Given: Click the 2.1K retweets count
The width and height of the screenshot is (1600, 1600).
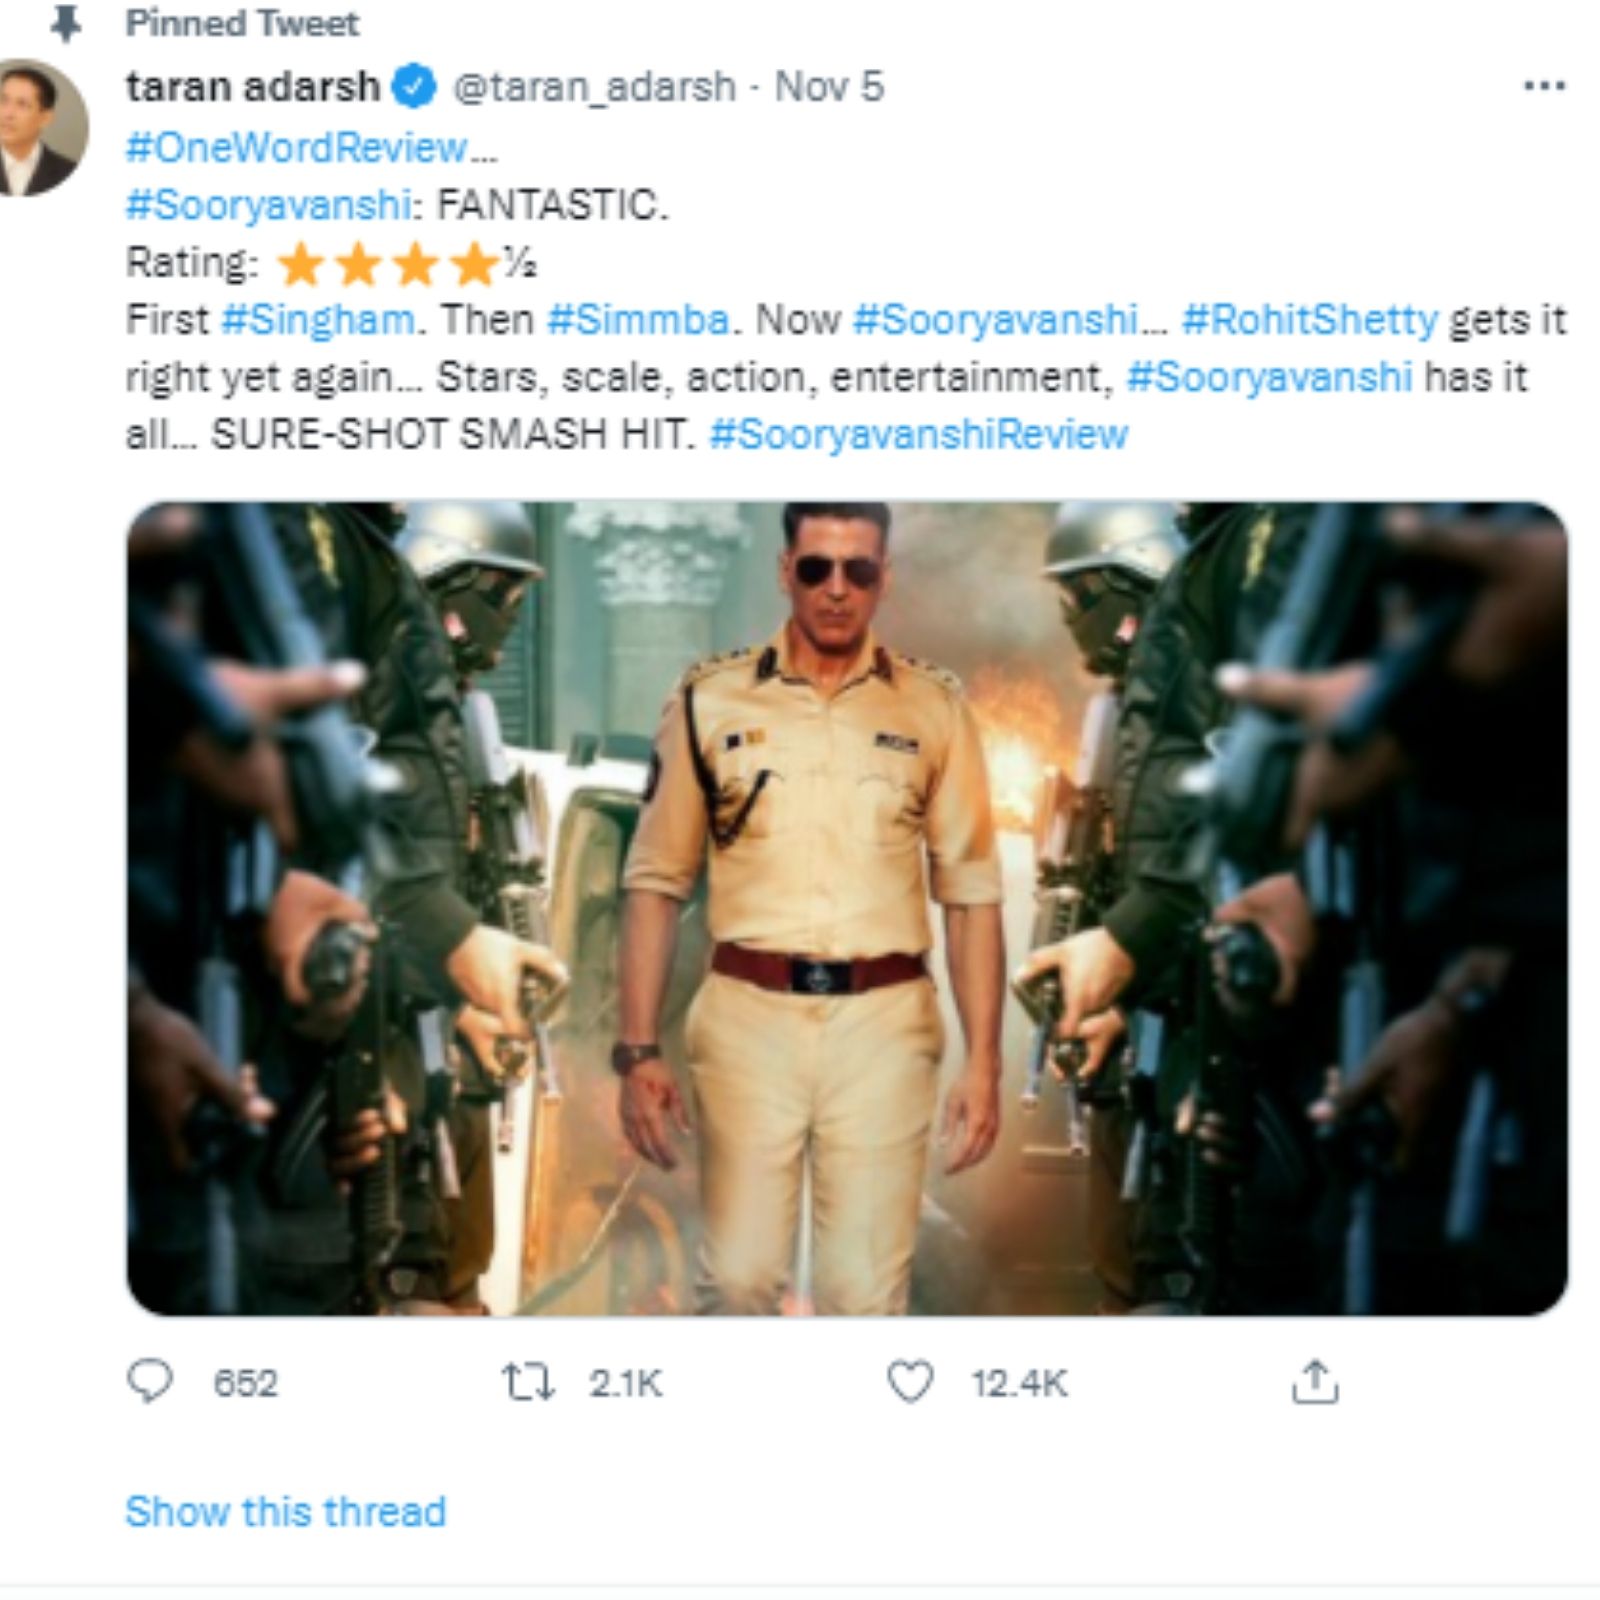Looking at the screenshot, I should [x=625, y=1384].
